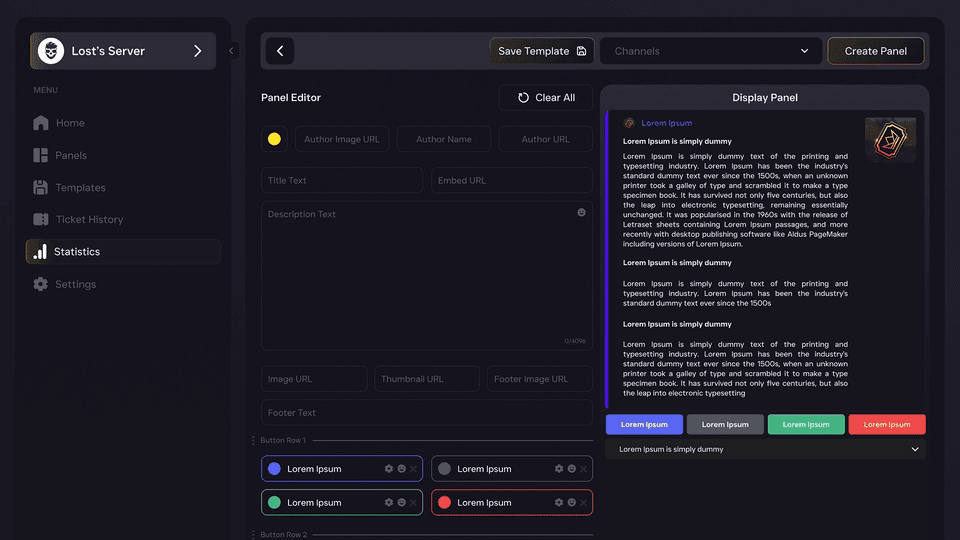Remove the red Lorem Ipsum button
Image resolution: width=960 pixels, height=540 pixels.
point(583,503)
